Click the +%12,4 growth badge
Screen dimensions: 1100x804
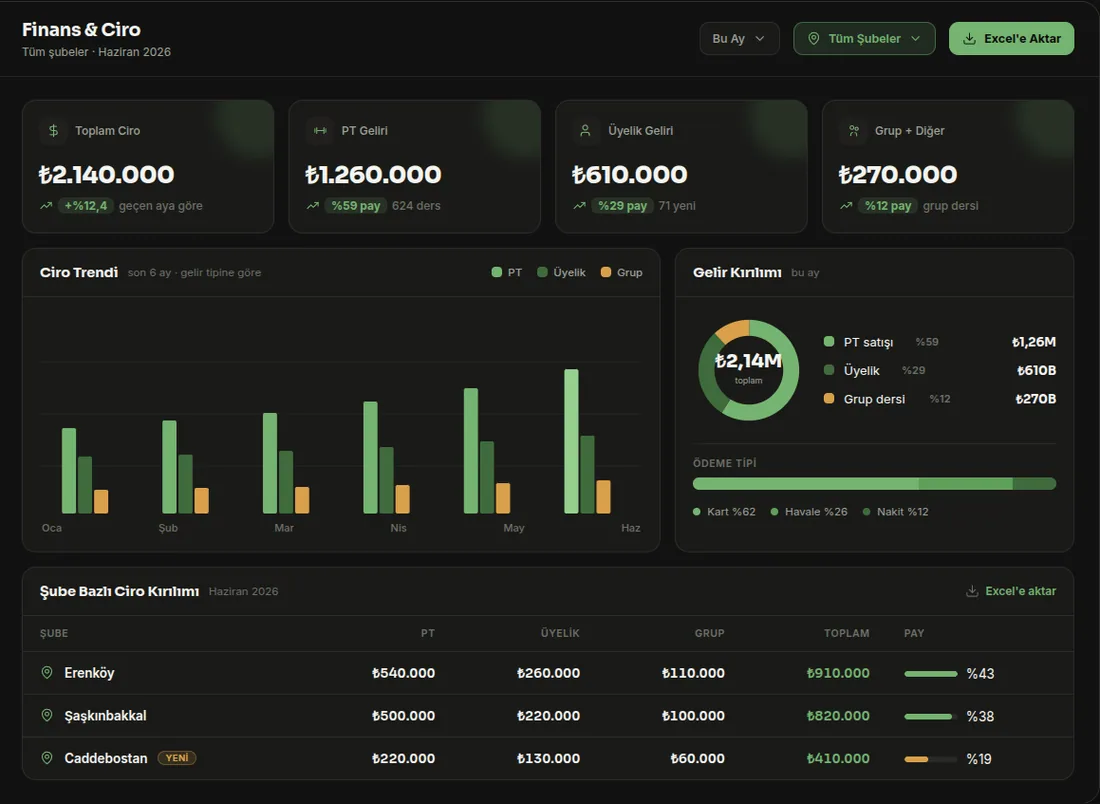[86, 206]
